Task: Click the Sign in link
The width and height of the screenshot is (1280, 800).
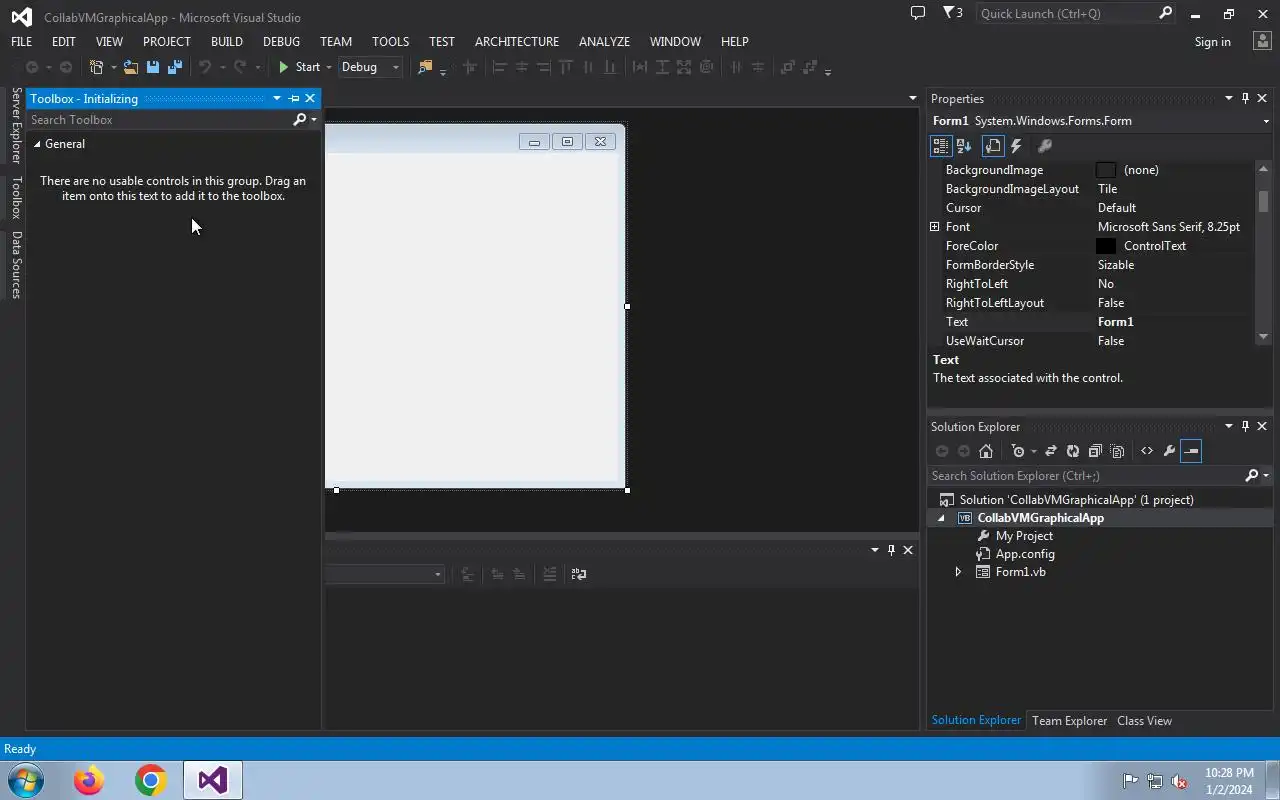Action: coord(1212,42)
